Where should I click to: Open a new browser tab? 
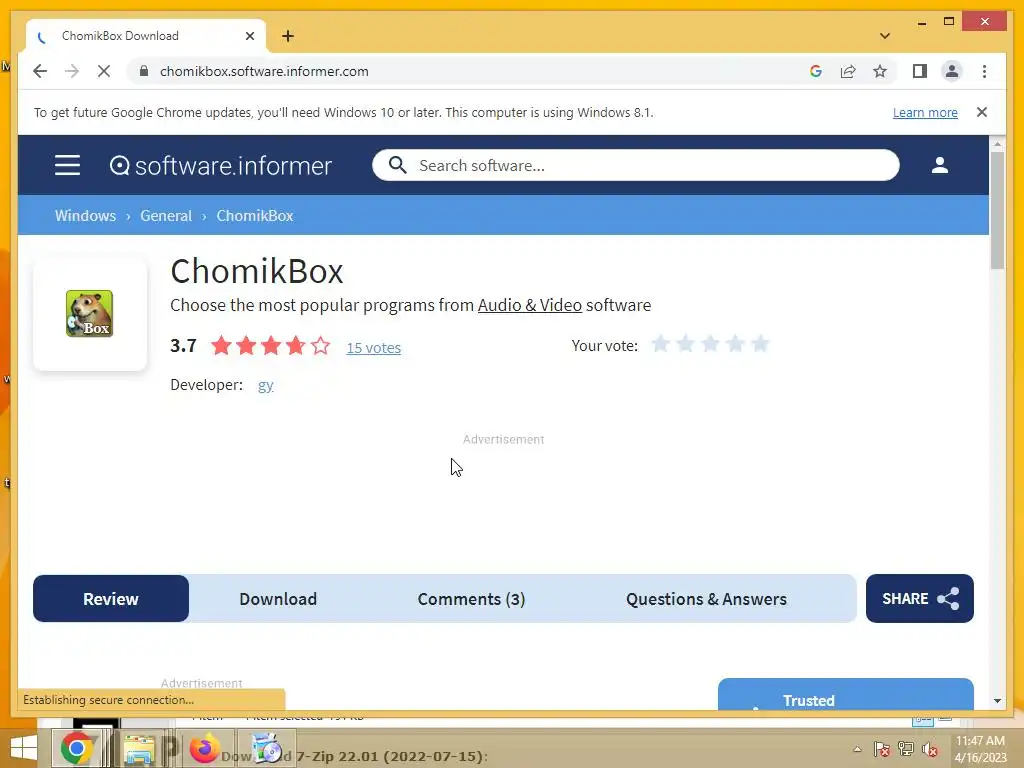pyautogui.click(x=288, y=36)
